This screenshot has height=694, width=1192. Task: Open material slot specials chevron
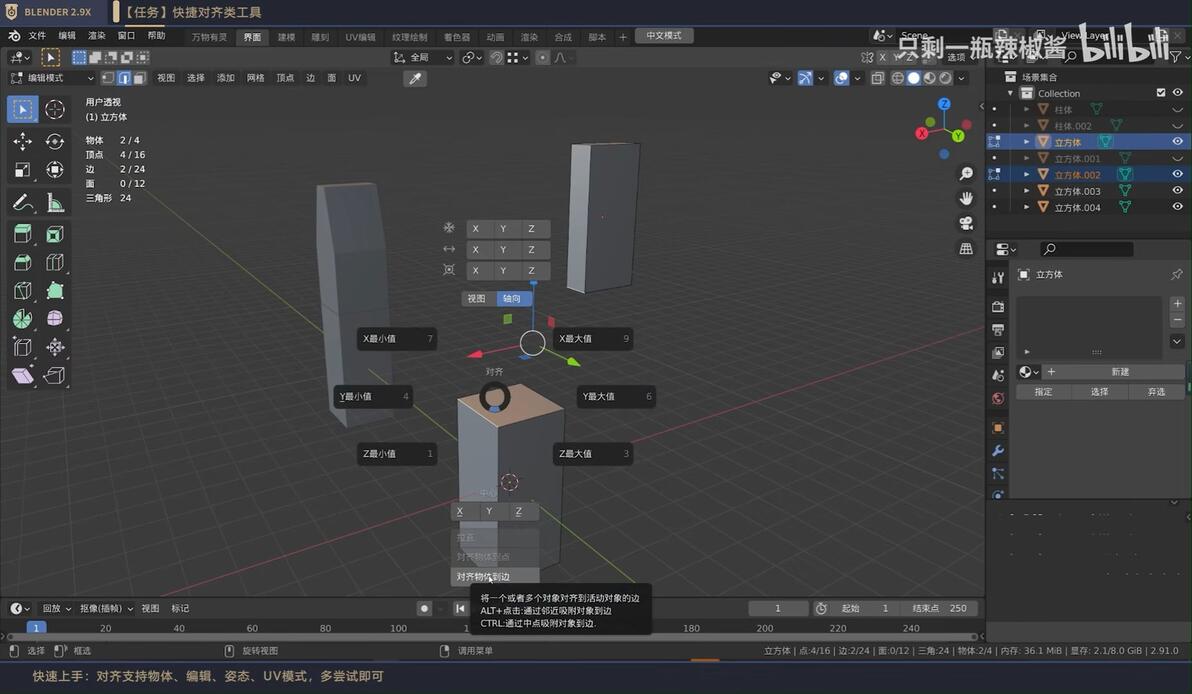[1177, 341]
